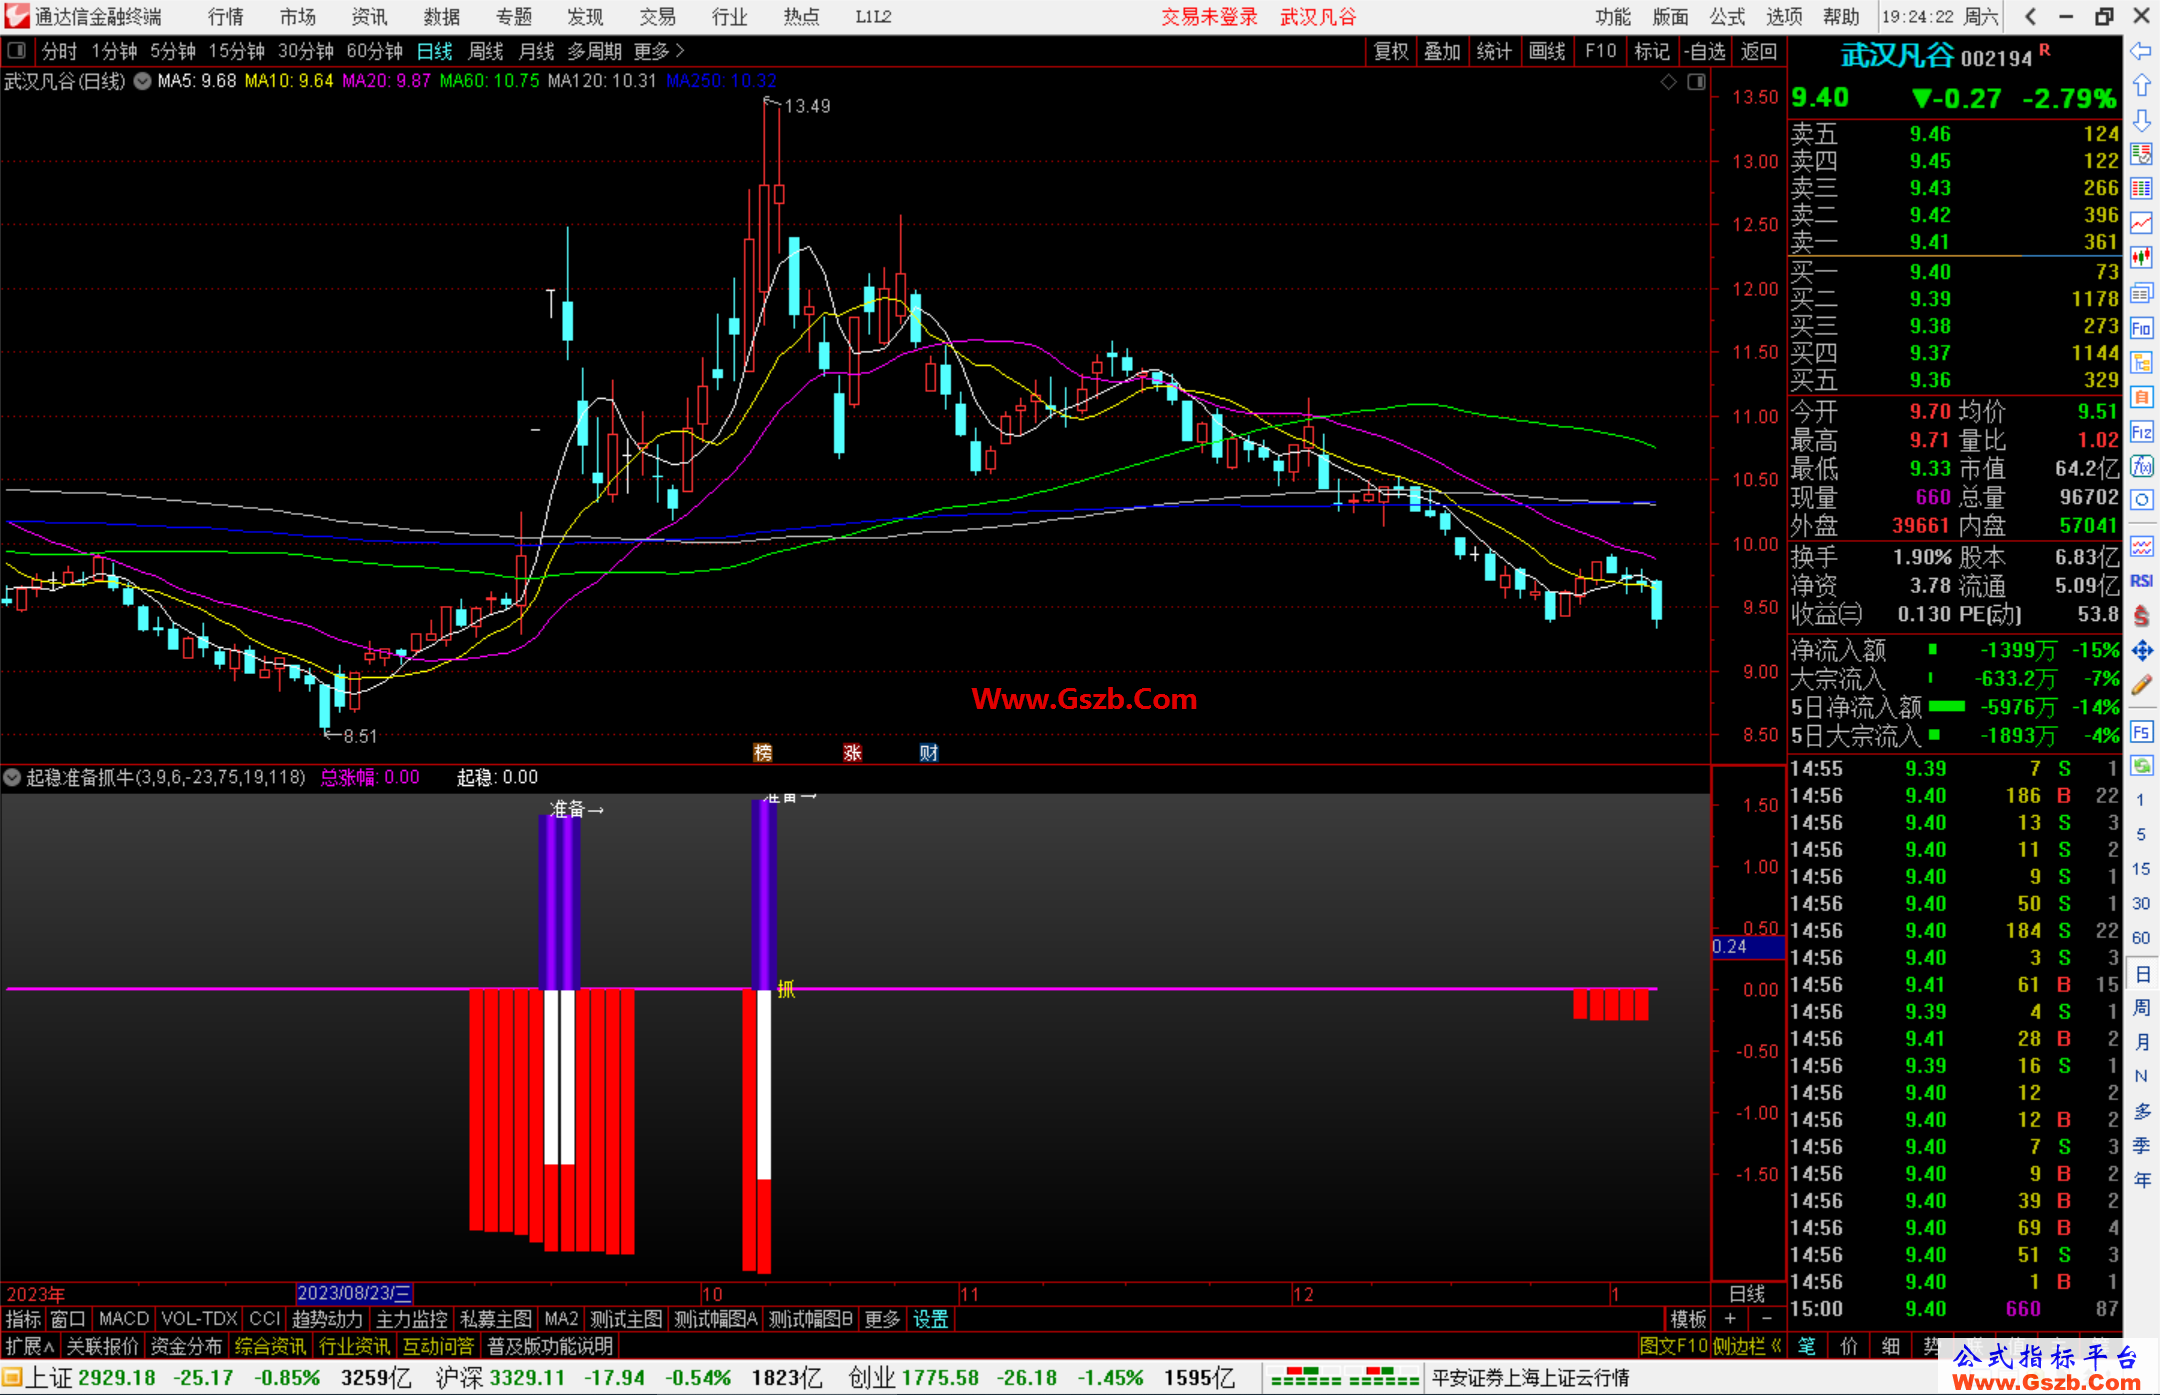This screenshot has width=2160, height=1395.
Task: Select daily period 日 in sidebar
Action: click(2141, 973)
